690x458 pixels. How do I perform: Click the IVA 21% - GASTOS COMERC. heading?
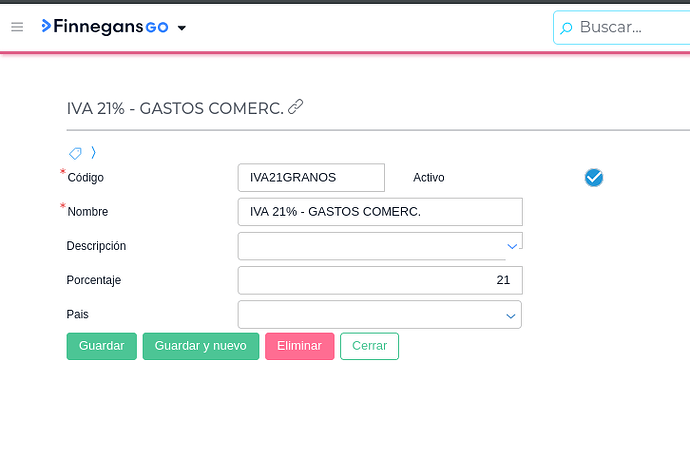[x=175, y=108]
